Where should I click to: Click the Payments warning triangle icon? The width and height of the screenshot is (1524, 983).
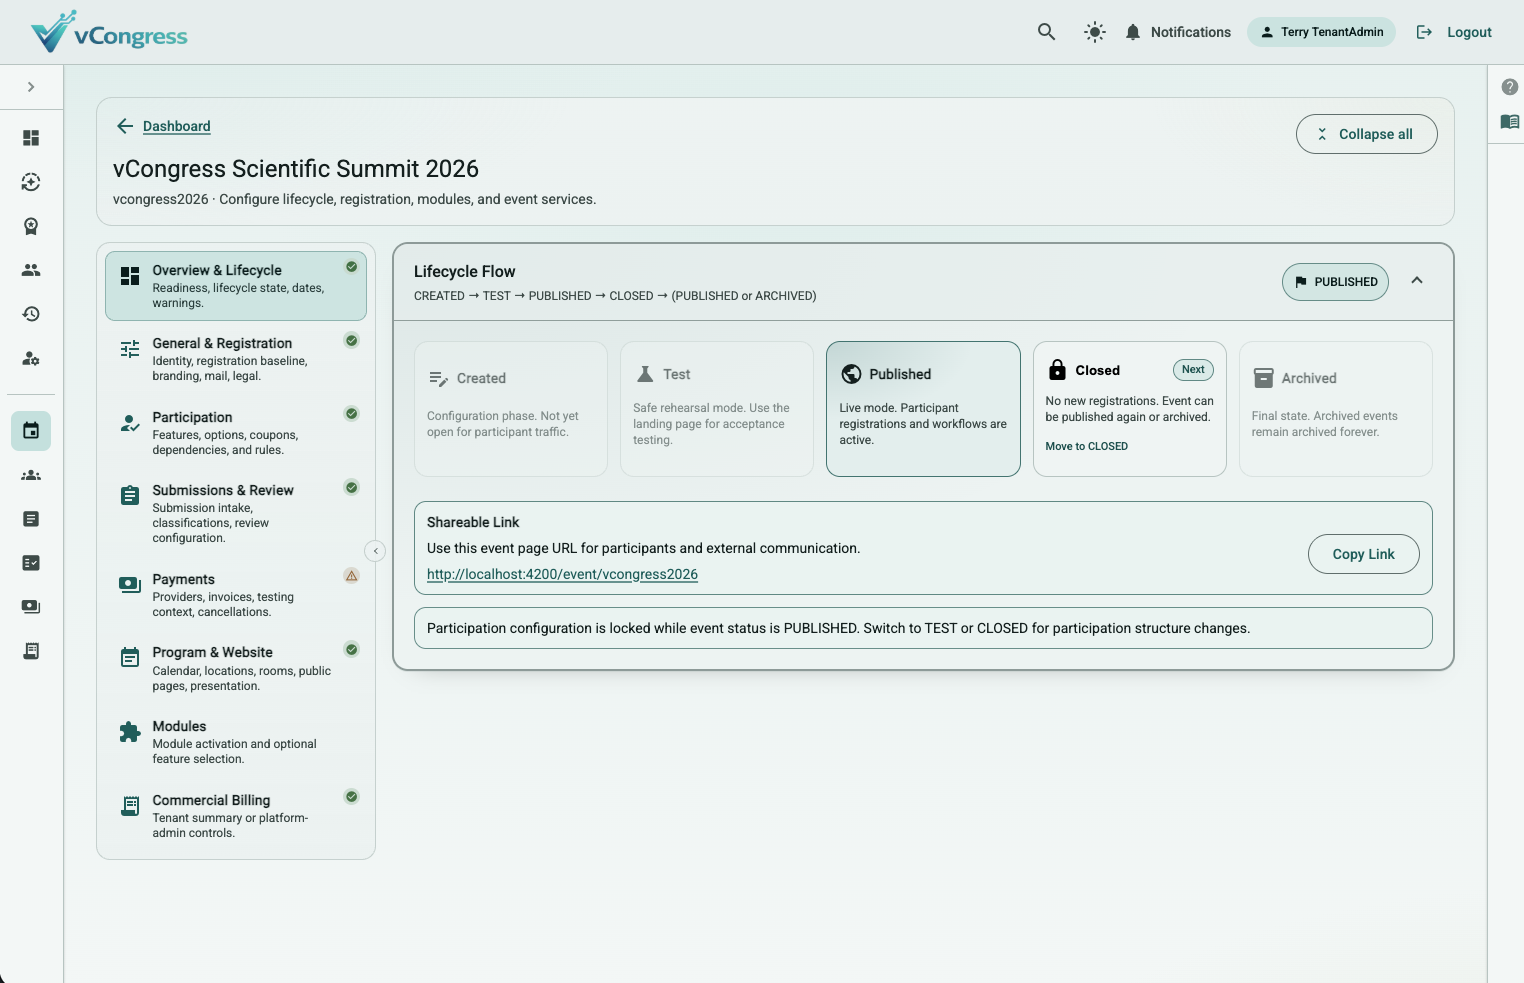352,575
